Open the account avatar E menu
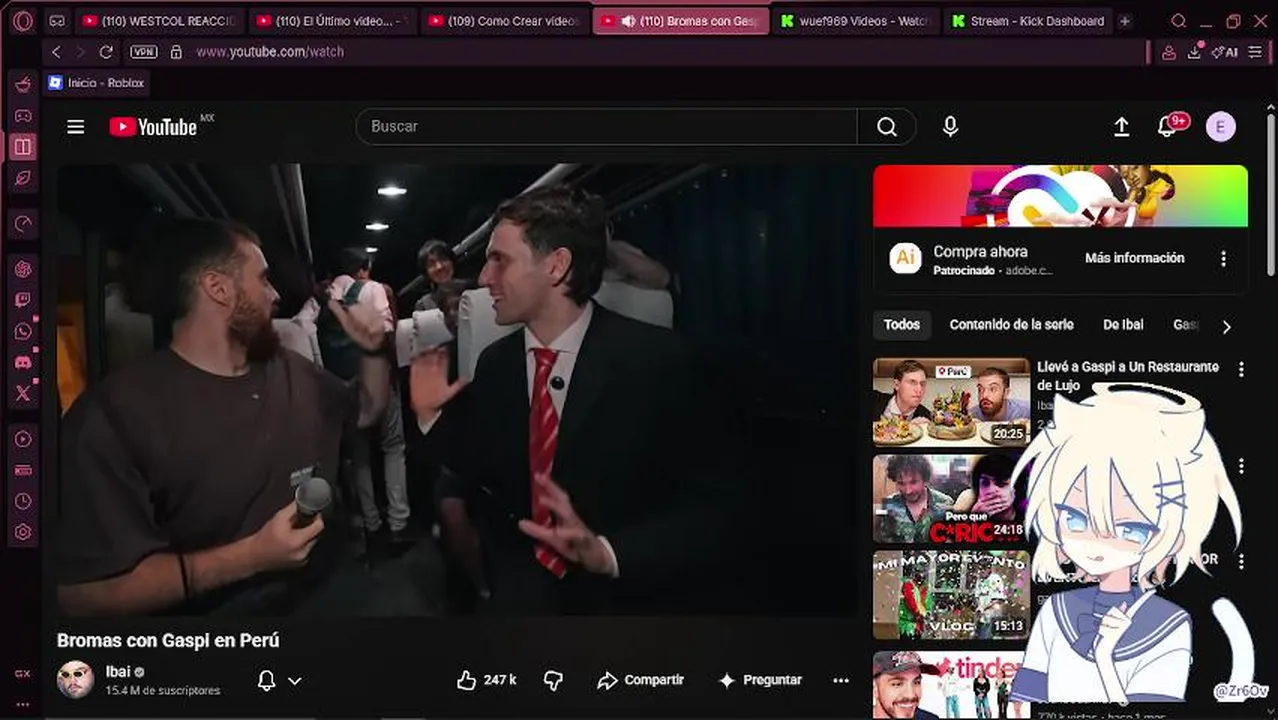1278x720 pixels. tap(1220, 126)
